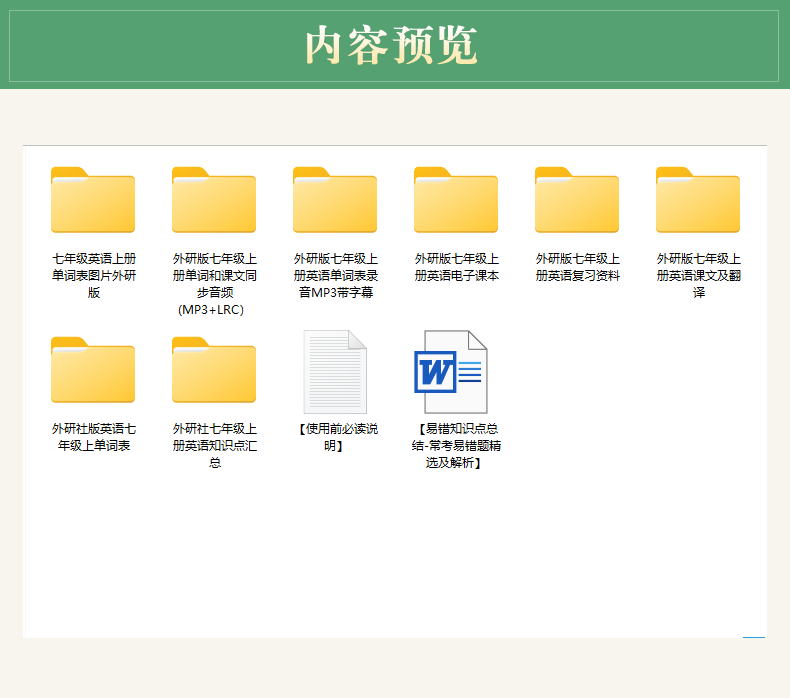Click folder icon for 外研版七年级上册英语课文及翻译
The width and height of the screenshot is (790, 698).
coord(698,200)
